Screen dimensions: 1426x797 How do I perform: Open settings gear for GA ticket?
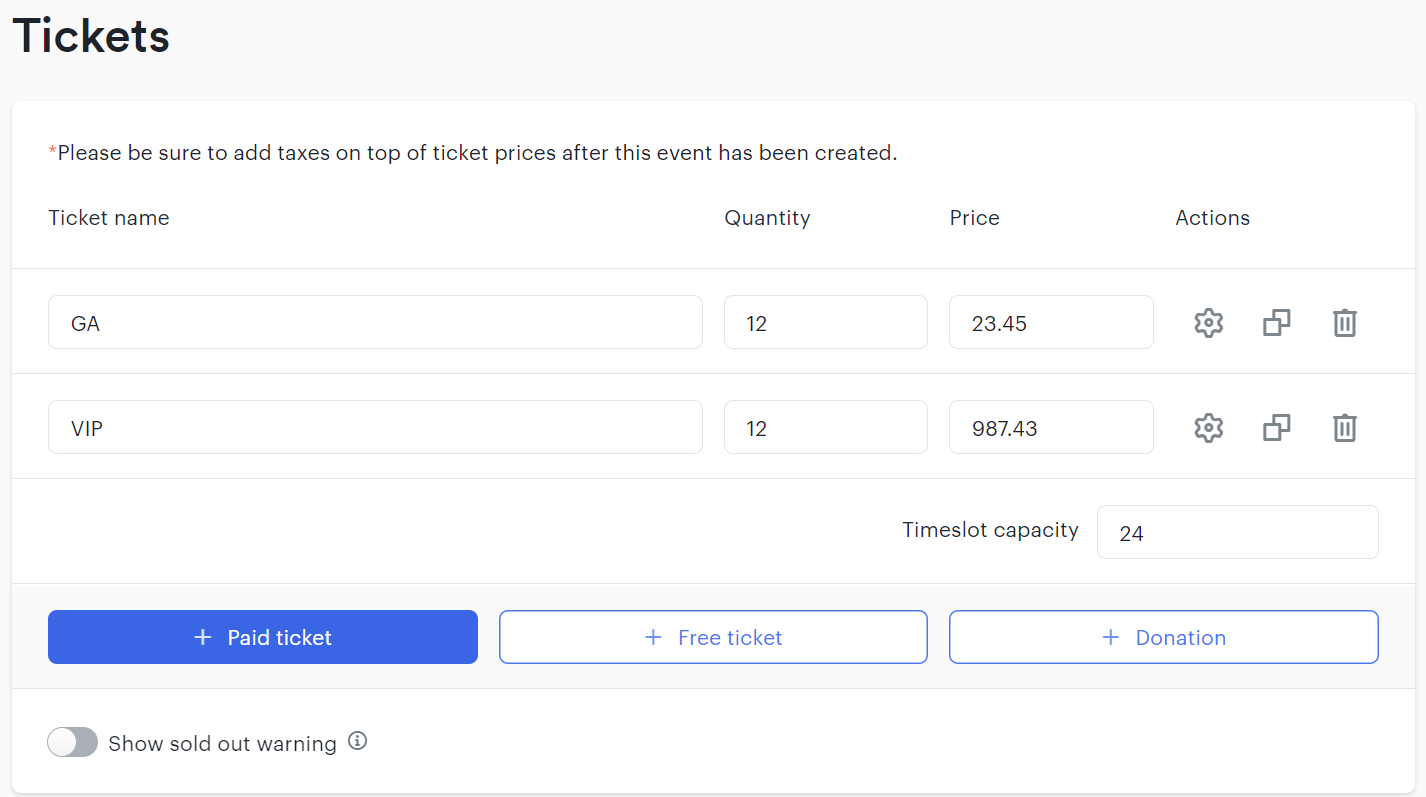click(x=1209, y=323)
